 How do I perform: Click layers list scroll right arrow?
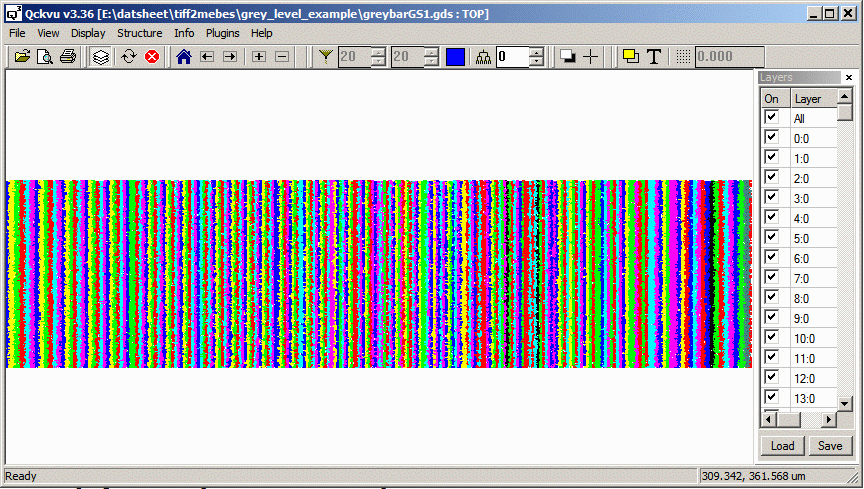(829, 420)
